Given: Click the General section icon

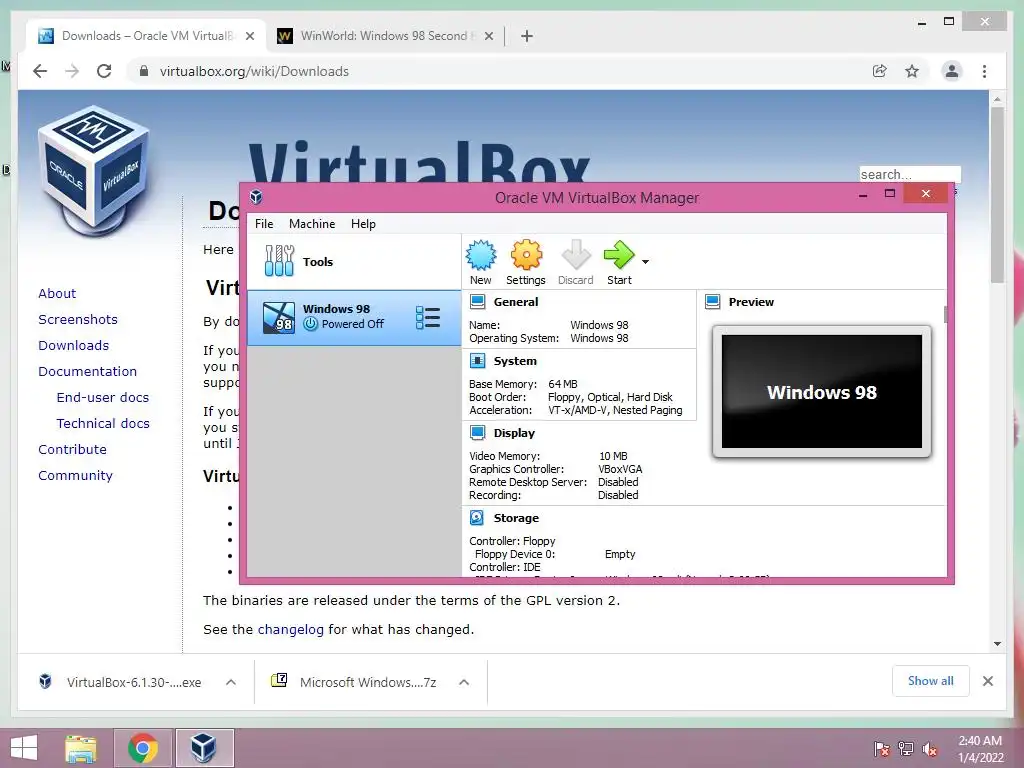Looking at the screenshot, I should click(477, 302).
